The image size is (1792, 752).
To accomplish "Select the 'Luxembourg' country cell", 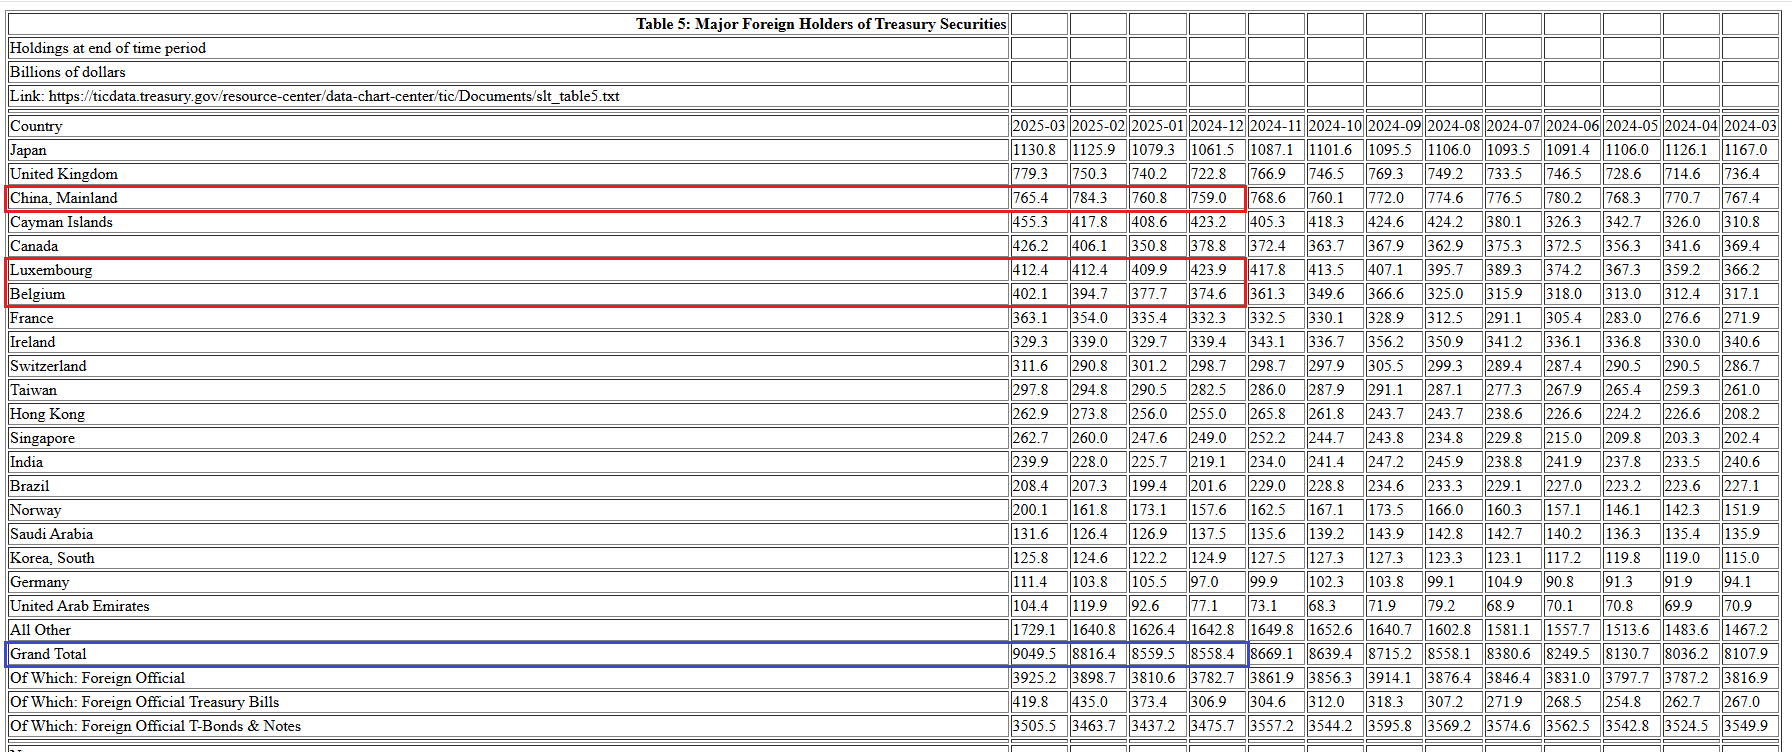I will coord(508,270).
